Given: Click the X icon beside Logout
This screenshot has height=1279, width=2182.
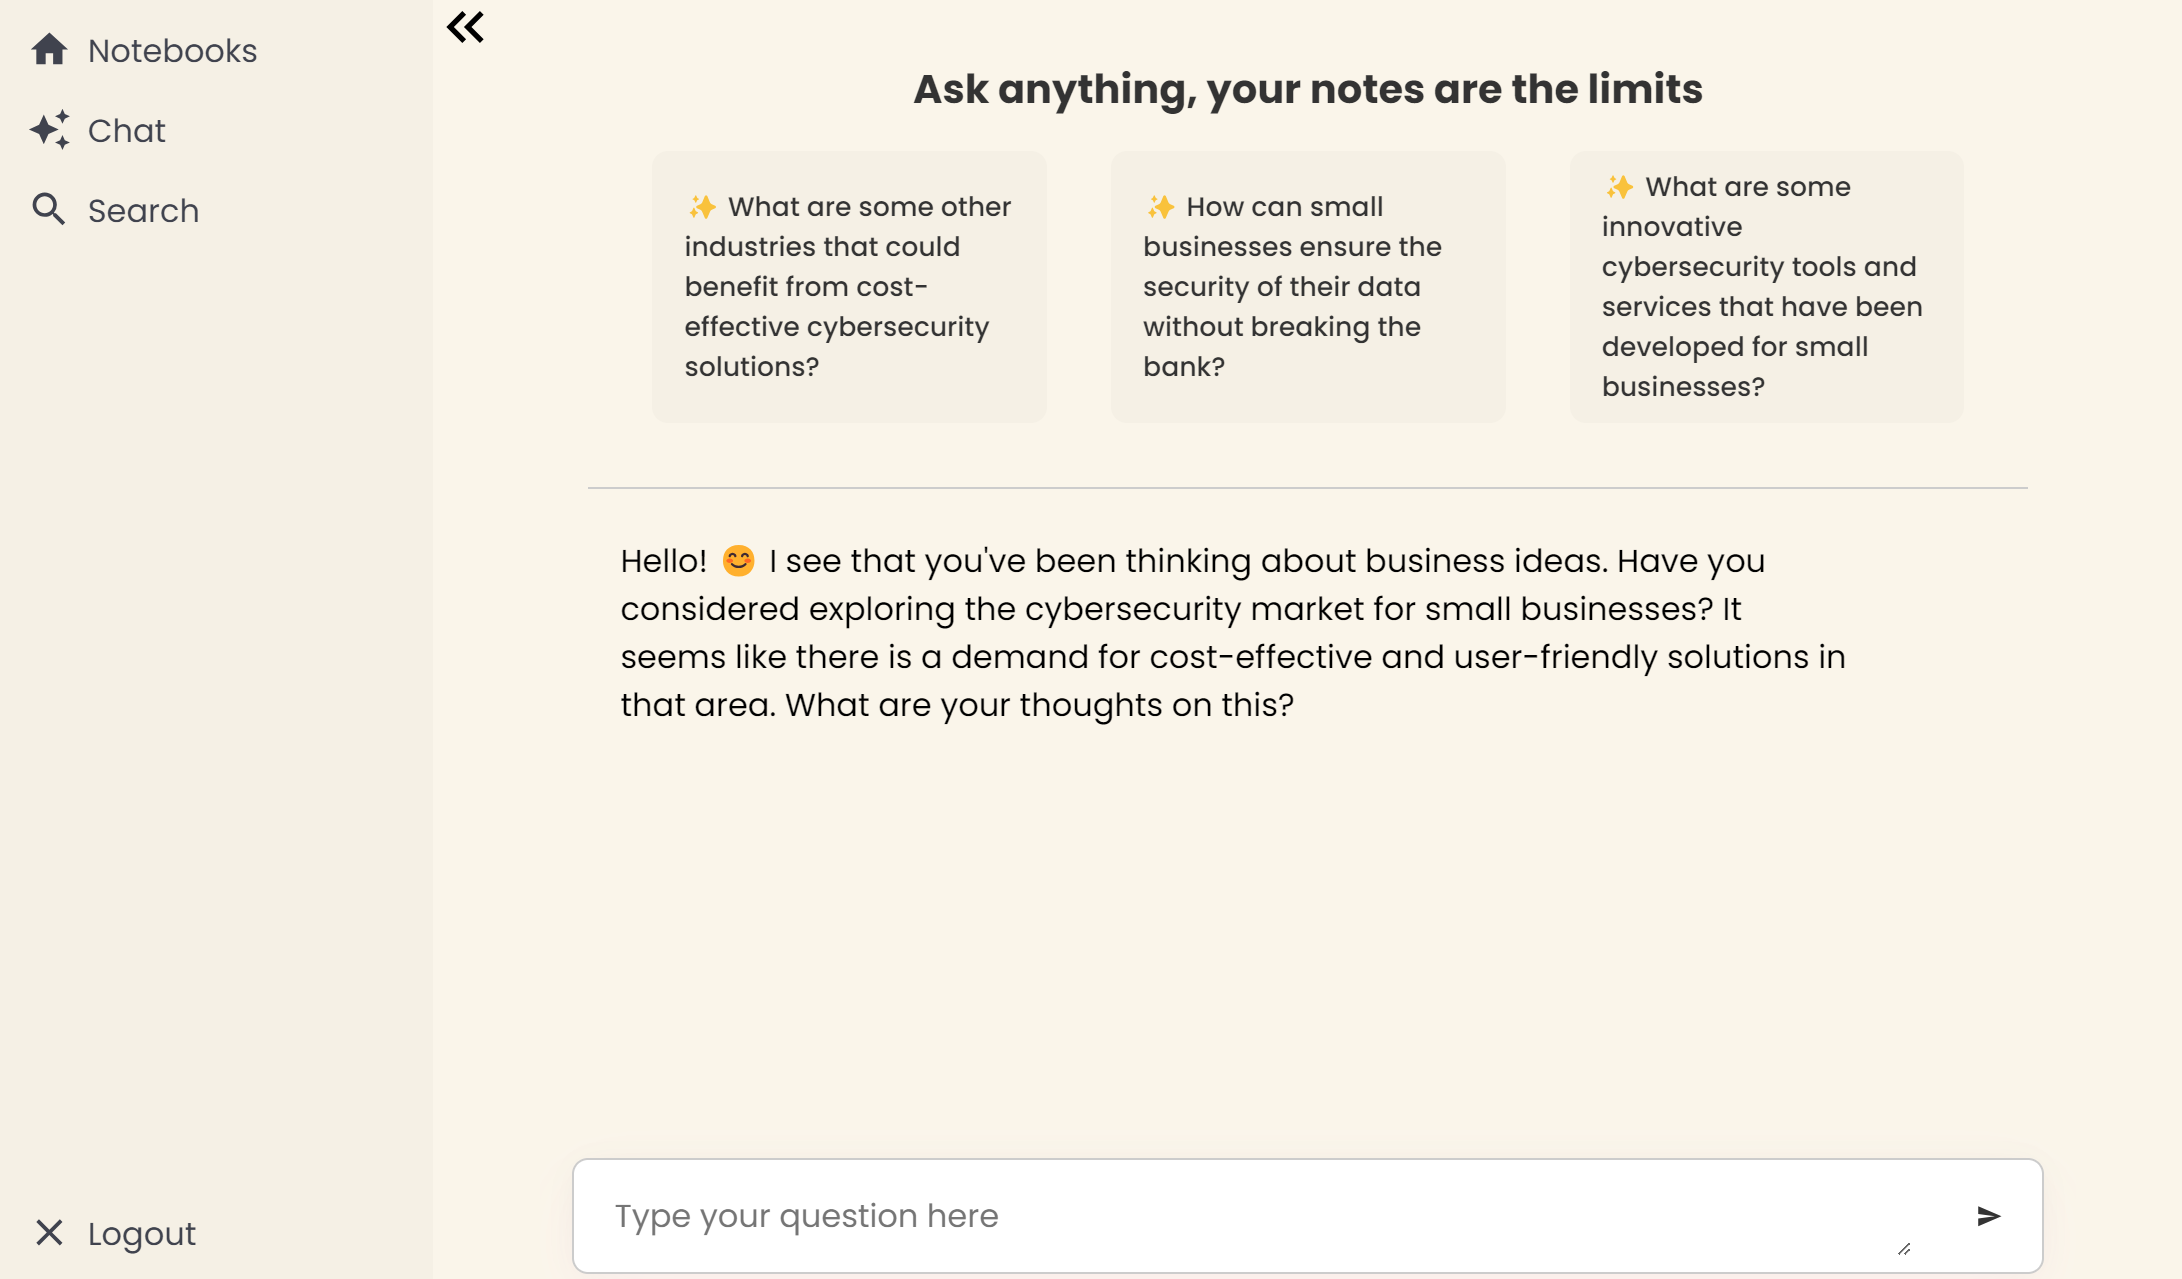Looking at the screenshot, I should click(49, 1233).
